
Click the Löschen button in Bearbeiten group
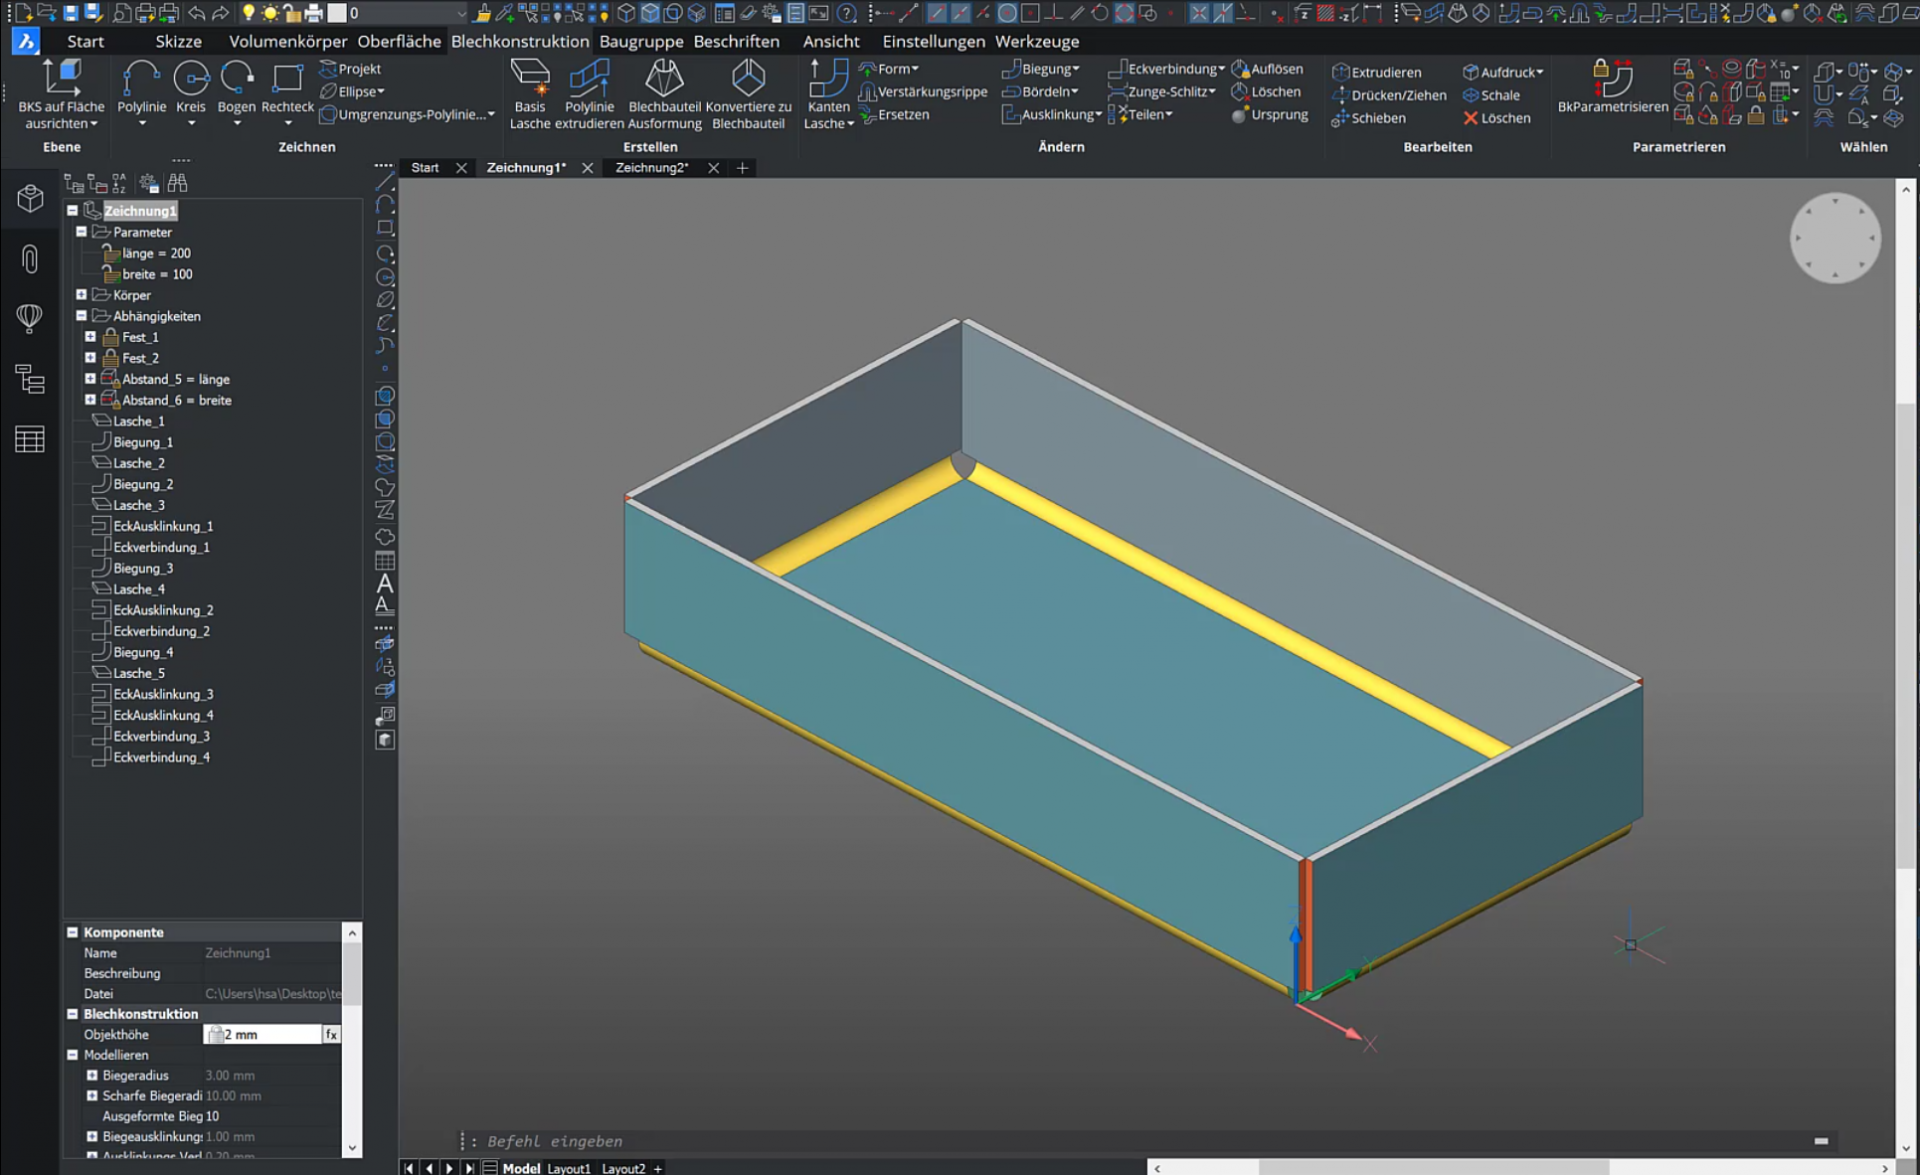pos(1496,118)
